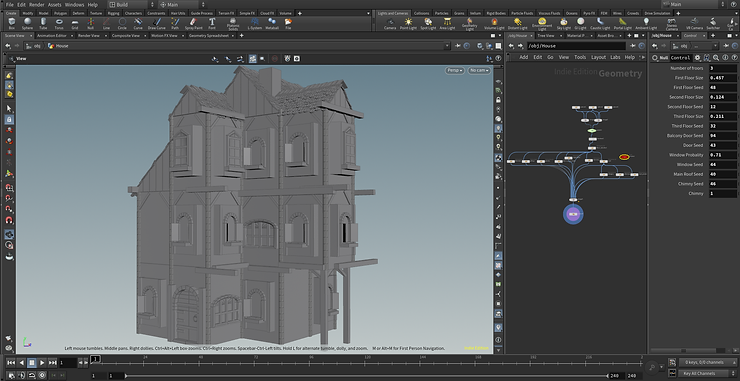Open the Persp viewport dropdown
The image size is (740, 381).
pyautogui.click(x=454, y=70)
